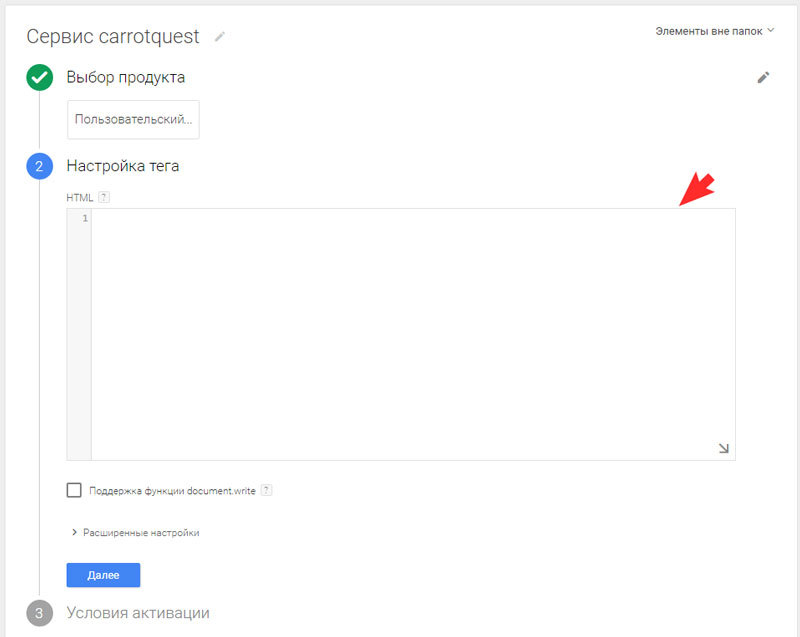The width and height of the screenshot is (800, 637).
Task: Select the gray step 3 circle
Action: pos(39,613)
